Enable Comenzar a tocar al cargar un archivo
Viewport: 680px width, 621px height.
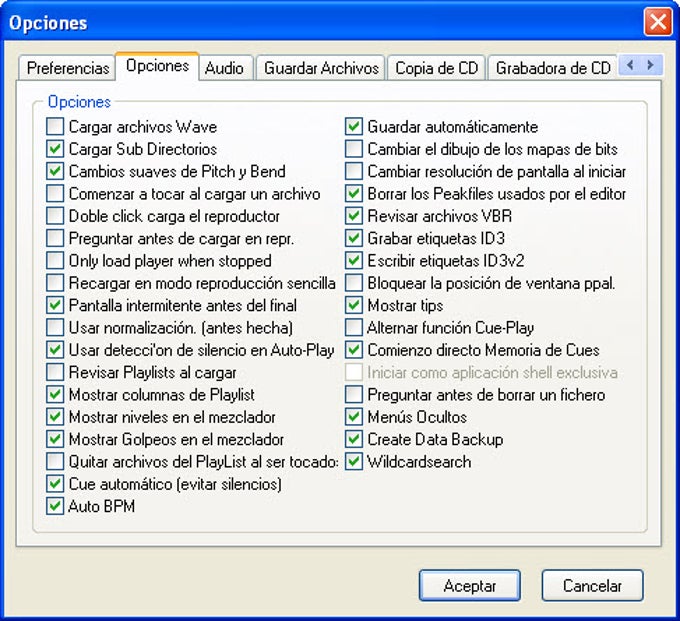[55, 193]
